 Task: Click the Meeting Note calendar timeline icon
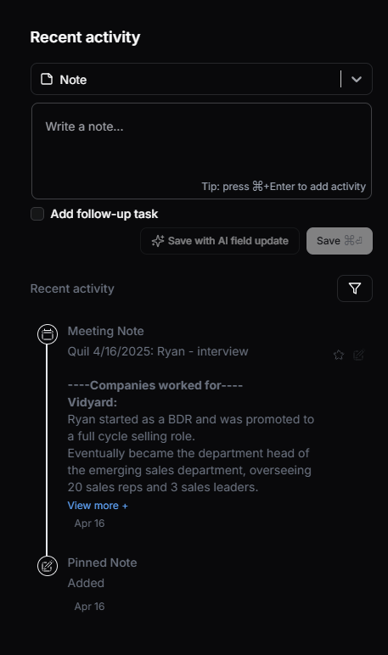(48, 334)
